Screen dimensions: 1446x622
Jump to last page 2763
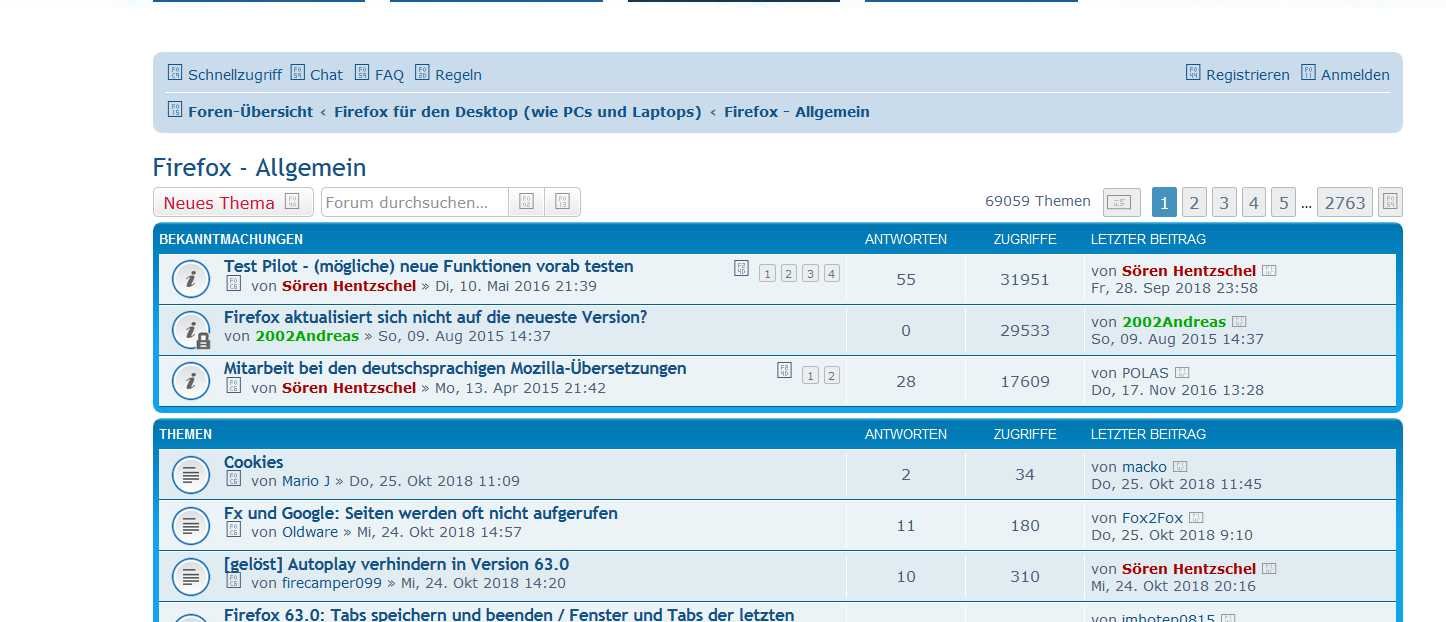pos(1345,203)
